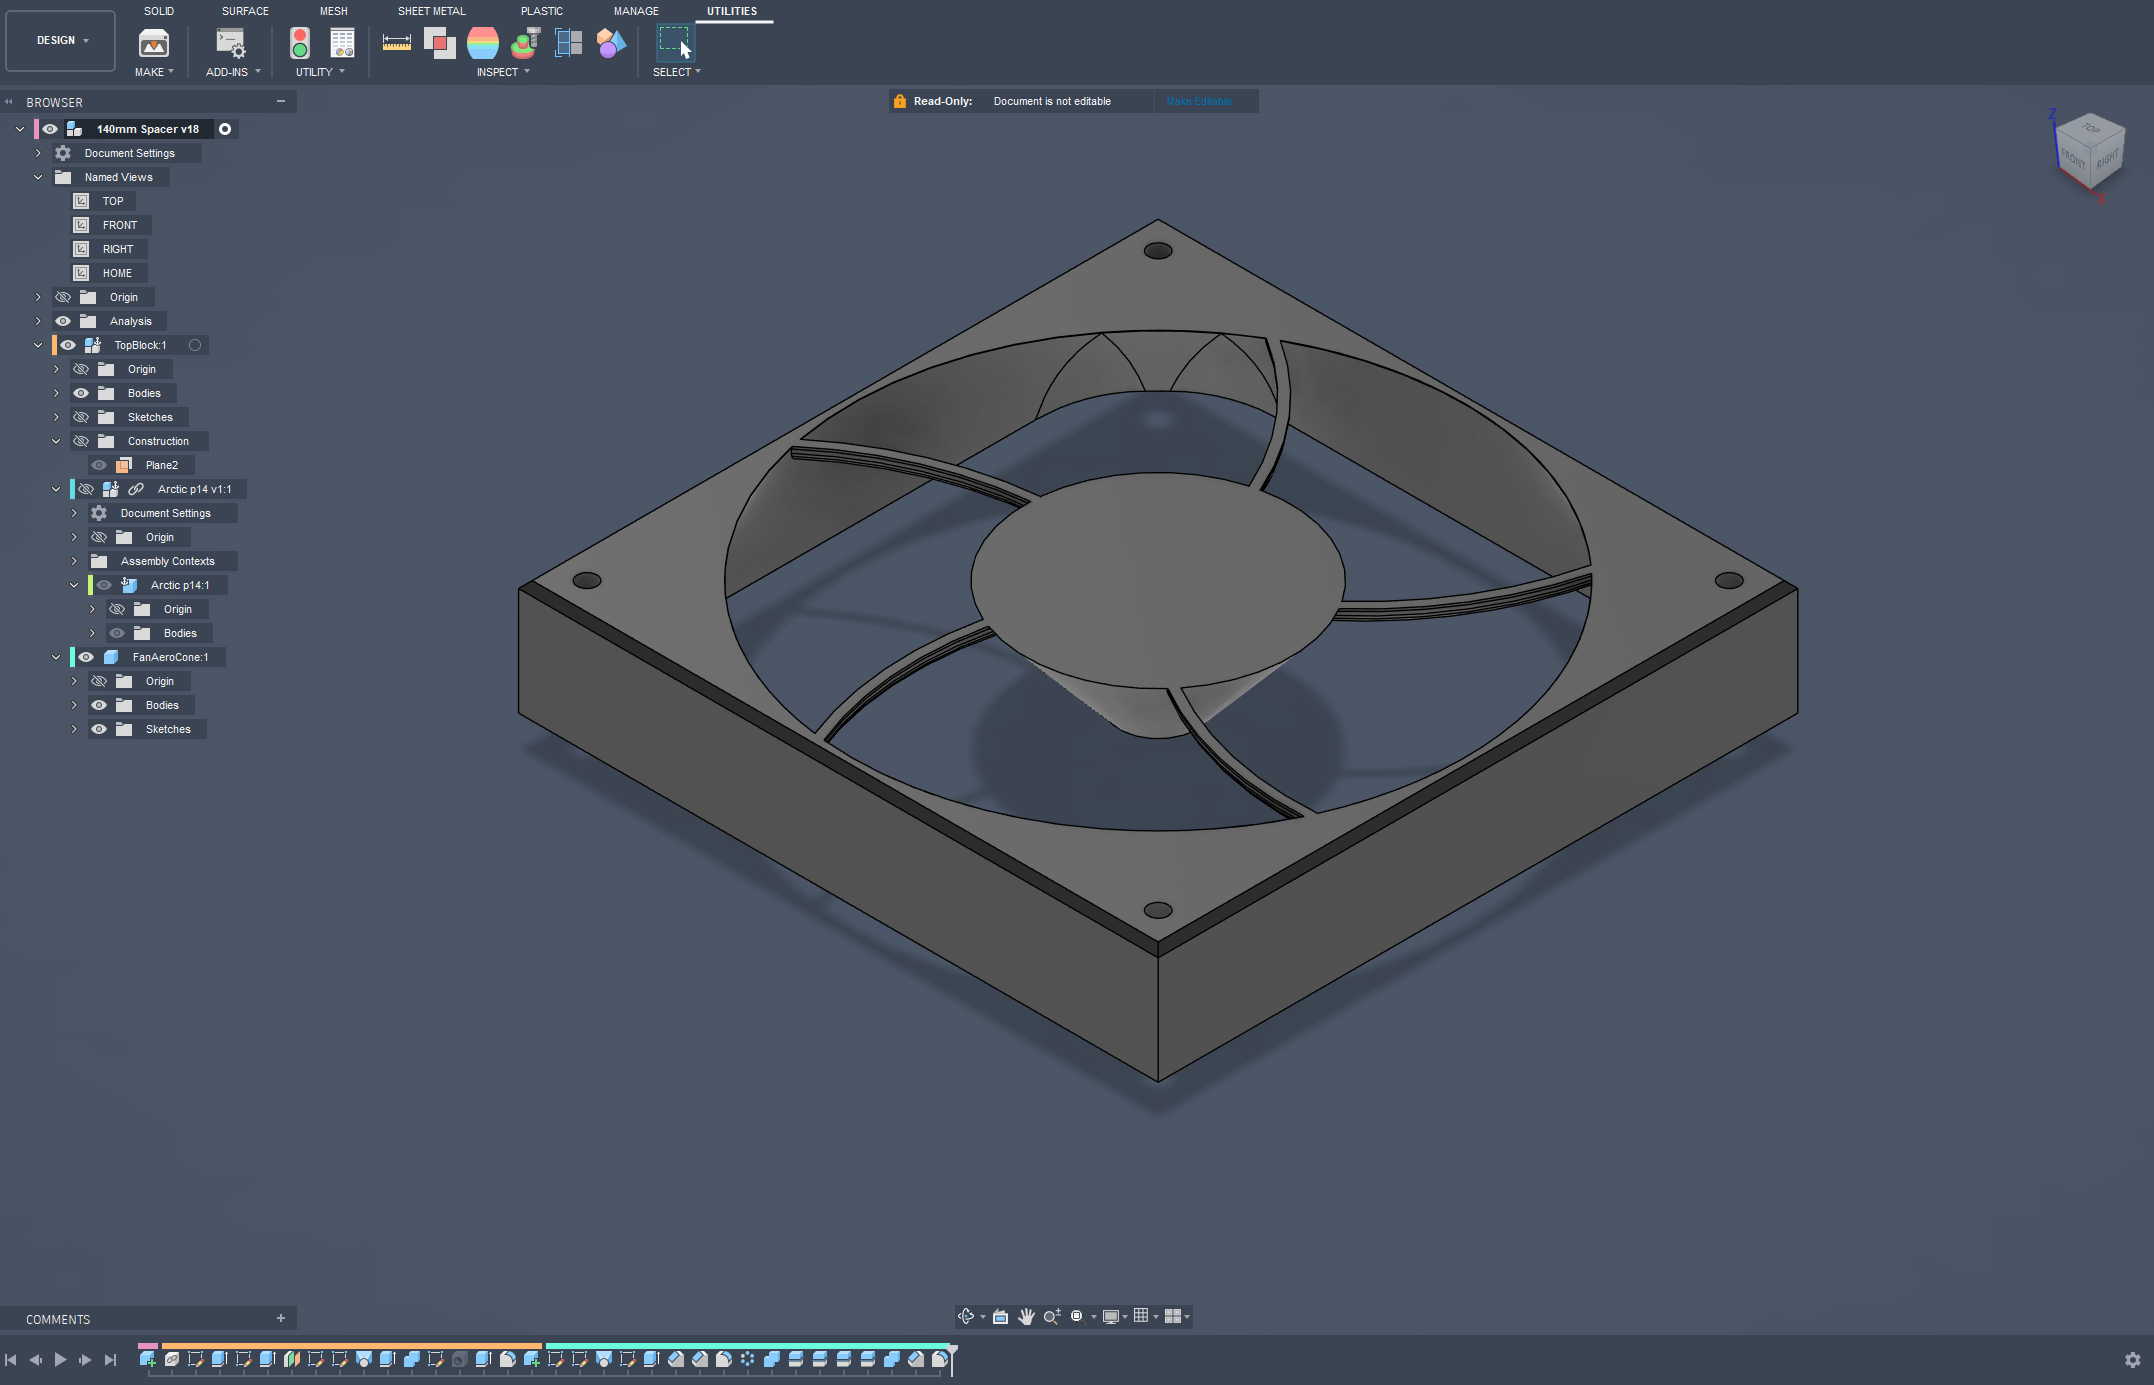Image resolution: width=2154 pixels, height=1385 pixels.
Task: Expand the Document Settings node
Action: pos(38,153)
